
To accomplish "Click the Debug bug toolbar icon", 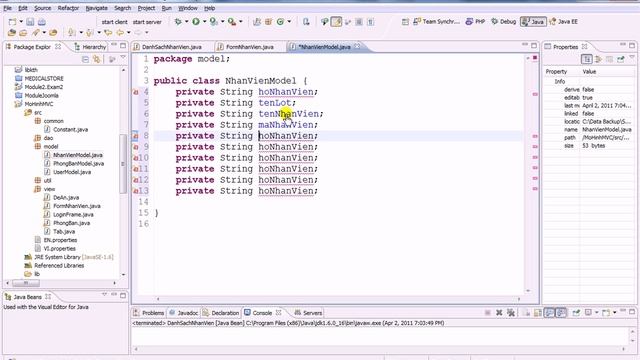I will pyautogui.click(x=178, y=22).
